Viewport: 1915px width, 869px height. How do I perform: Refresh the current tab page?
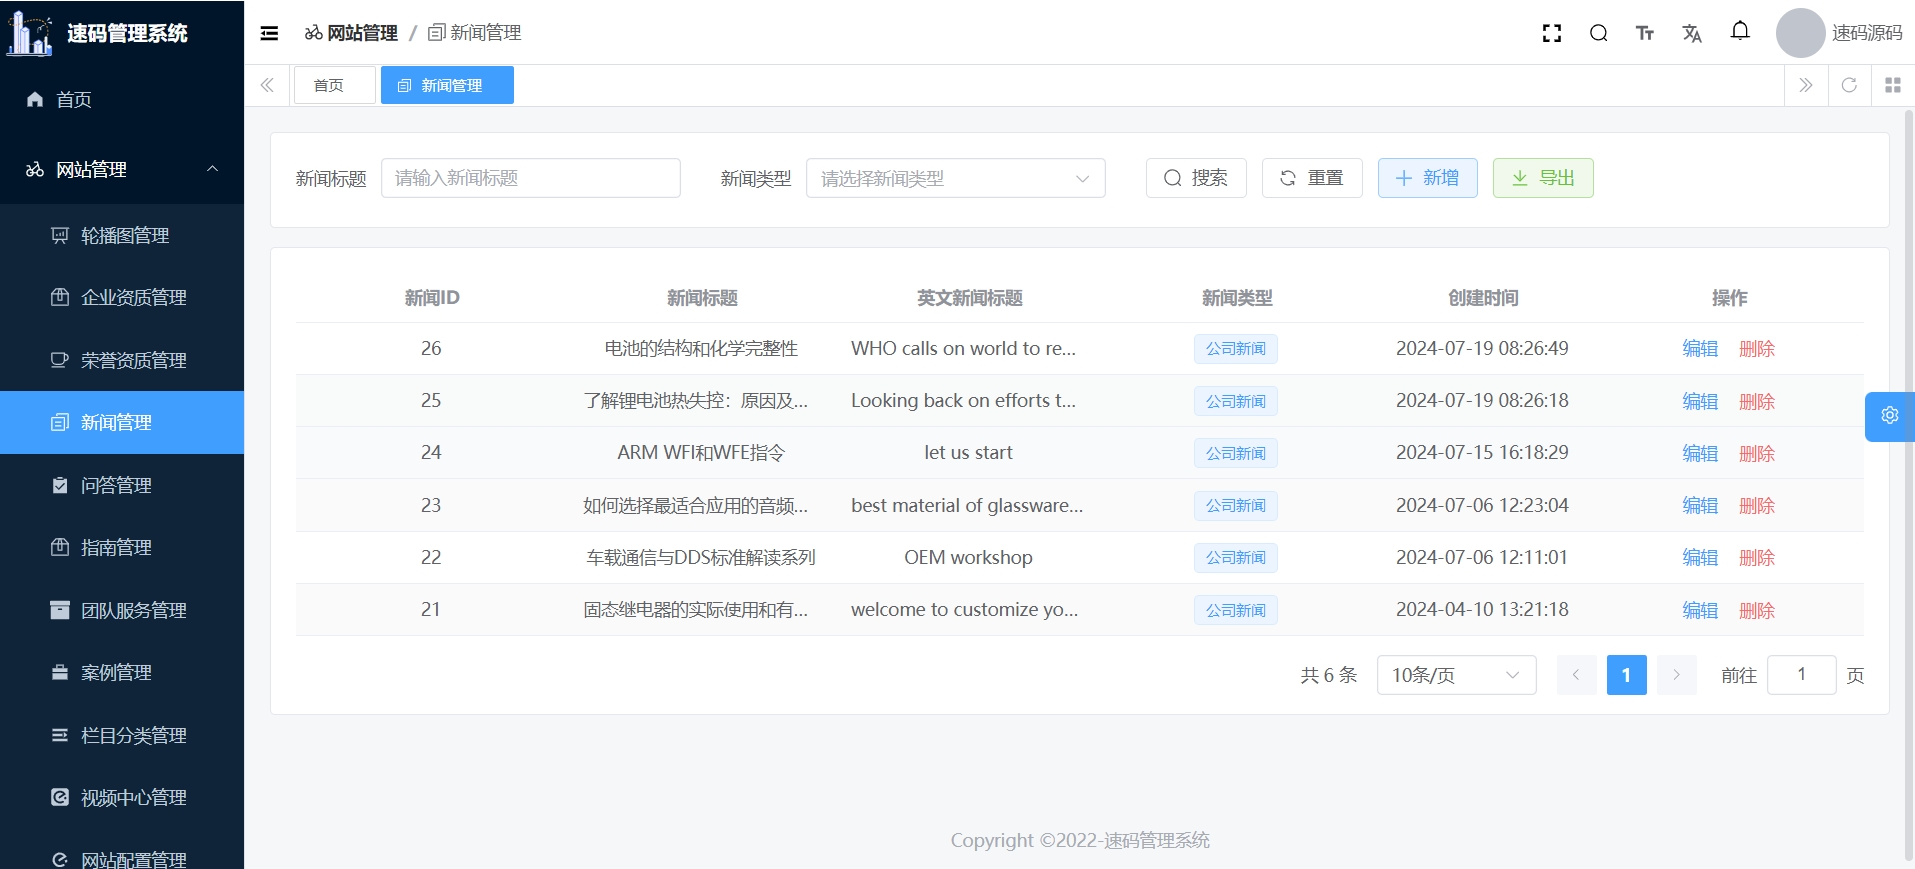[1849, 85]
